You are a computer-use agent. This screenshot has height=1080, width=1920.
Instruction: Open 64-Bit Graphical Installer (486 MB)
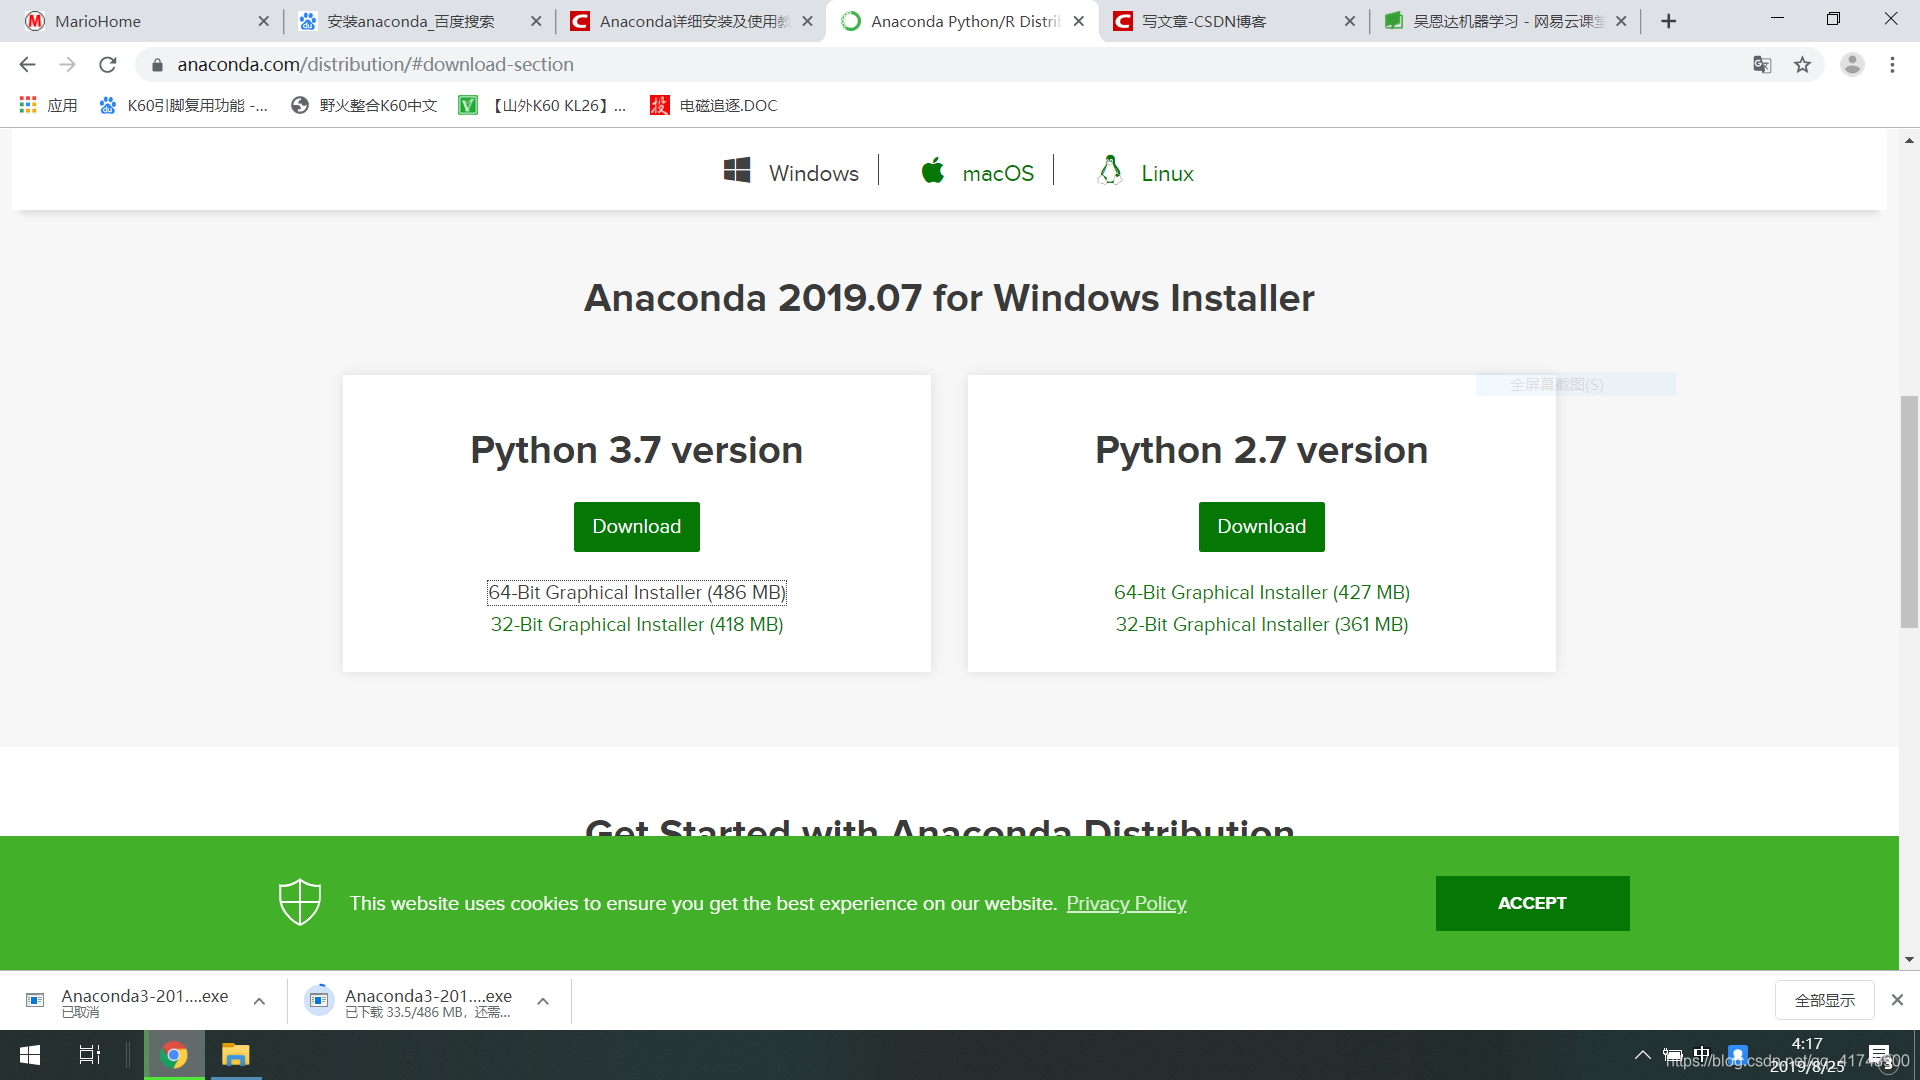click(x=636, y=592)
